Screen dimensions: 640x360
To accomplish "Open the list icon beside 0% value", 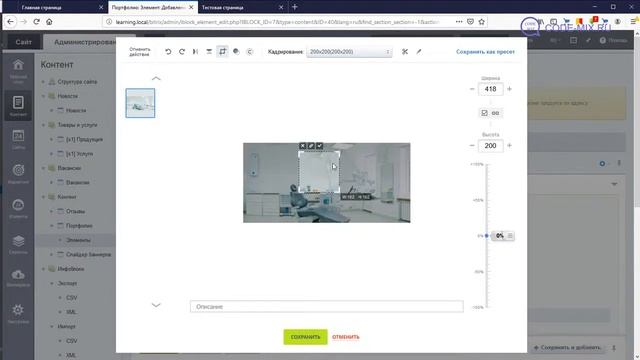I will 510,236.
